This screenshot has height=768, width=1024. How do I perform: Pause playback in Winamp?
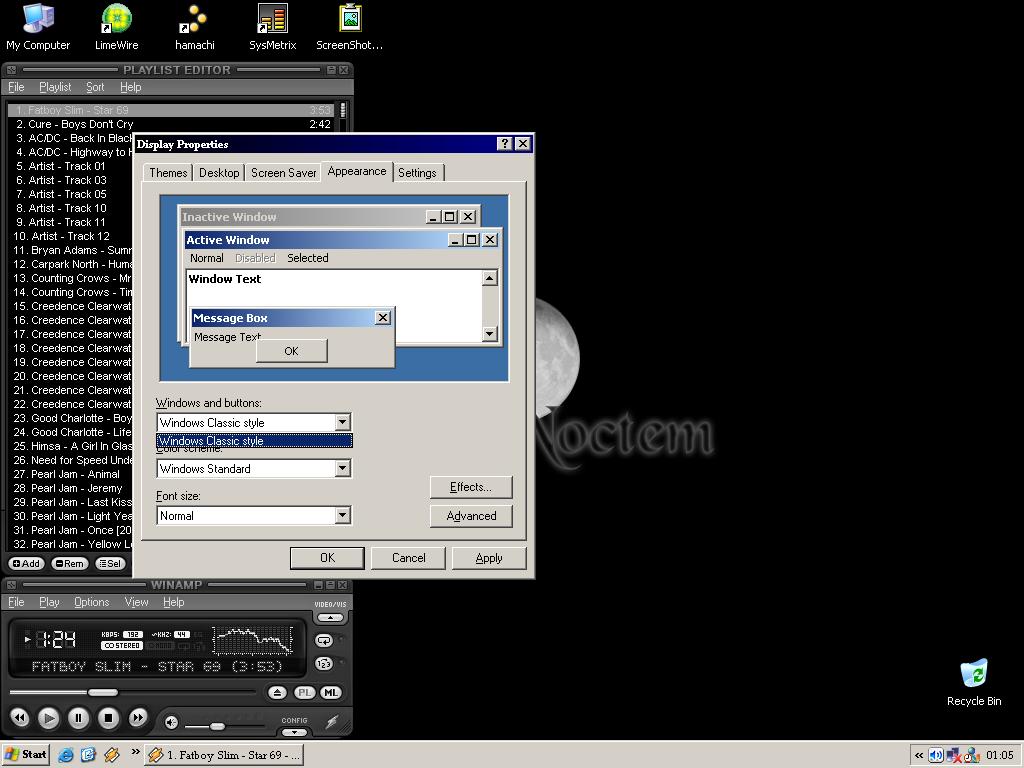[78, 718]
